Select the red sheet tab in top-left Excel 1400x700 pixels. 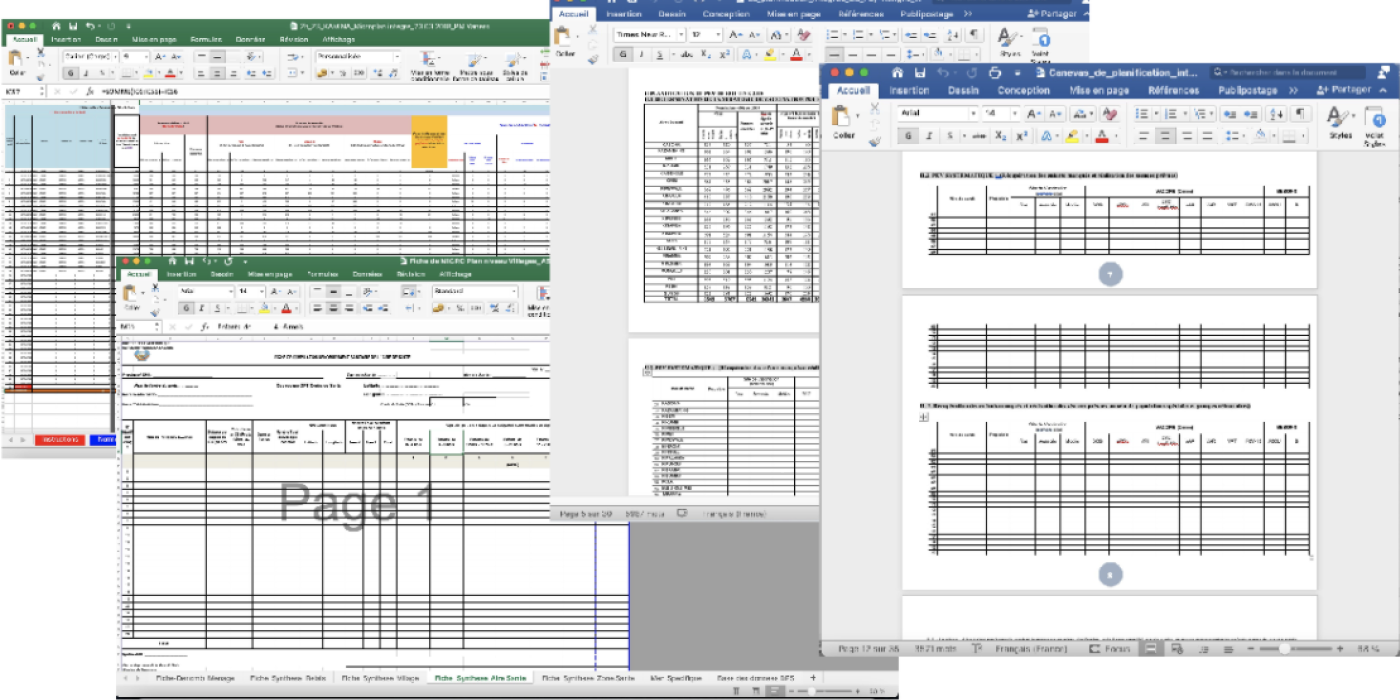(62, 439)
